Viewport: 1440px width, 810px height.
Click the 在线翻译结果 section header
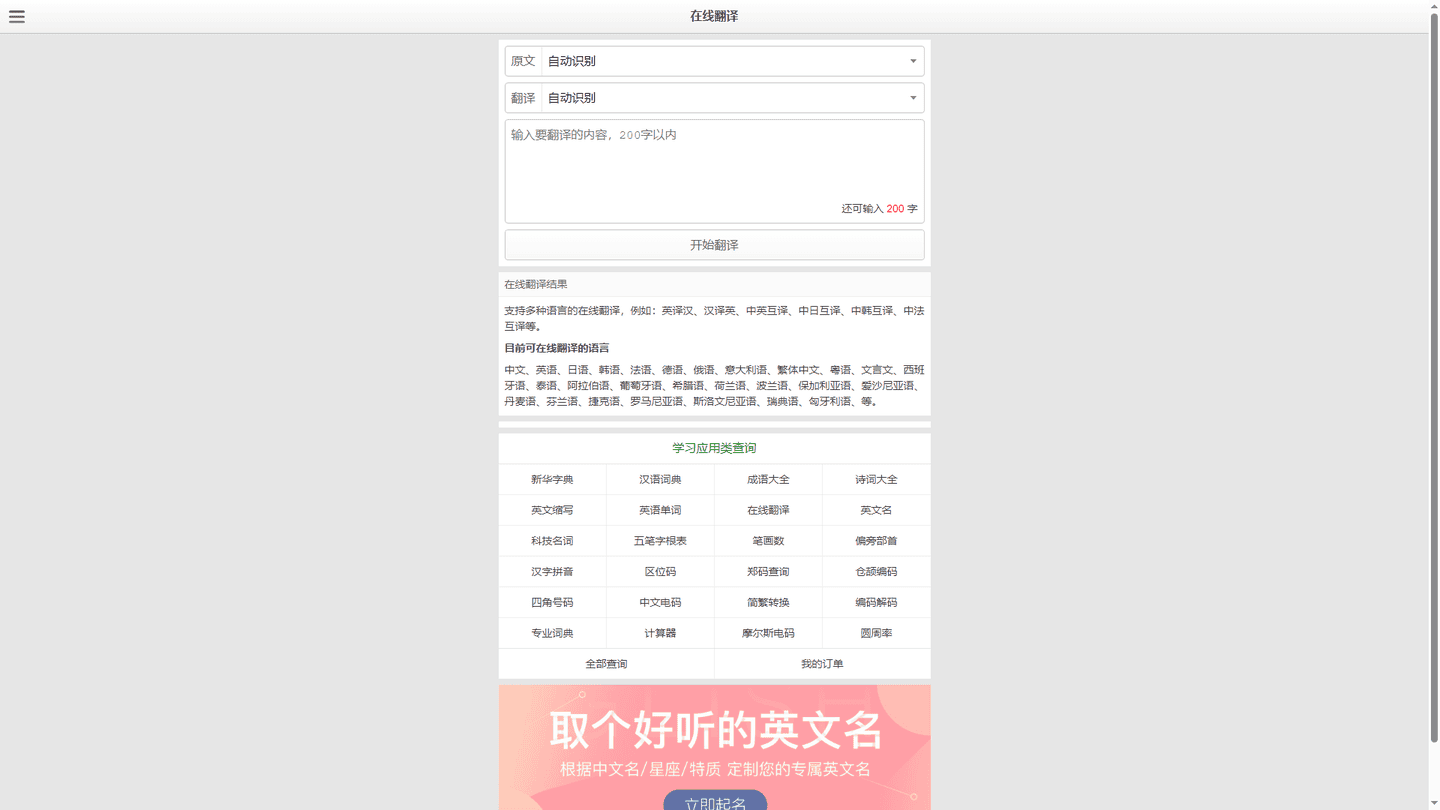click(536, 284)
